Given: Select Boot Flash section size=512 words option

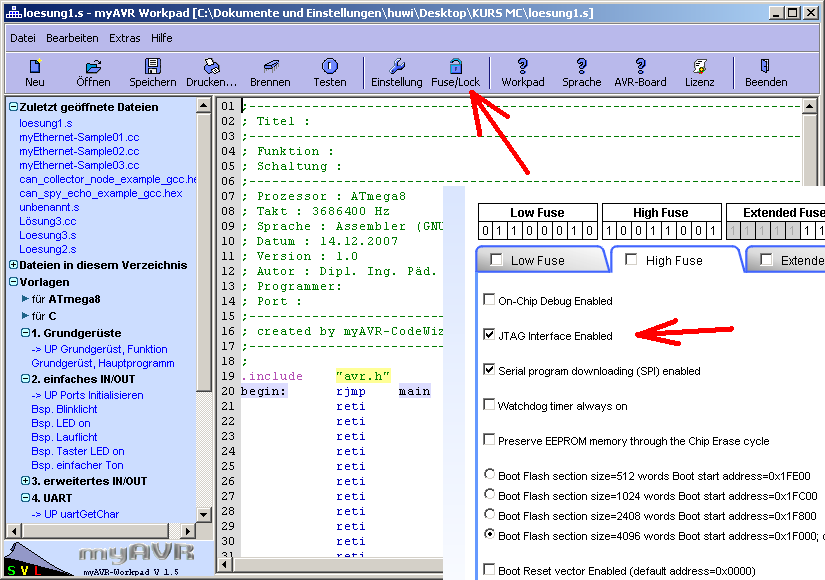Looking at the screenshot, I should pyautogui.click(x=489, y=474).
